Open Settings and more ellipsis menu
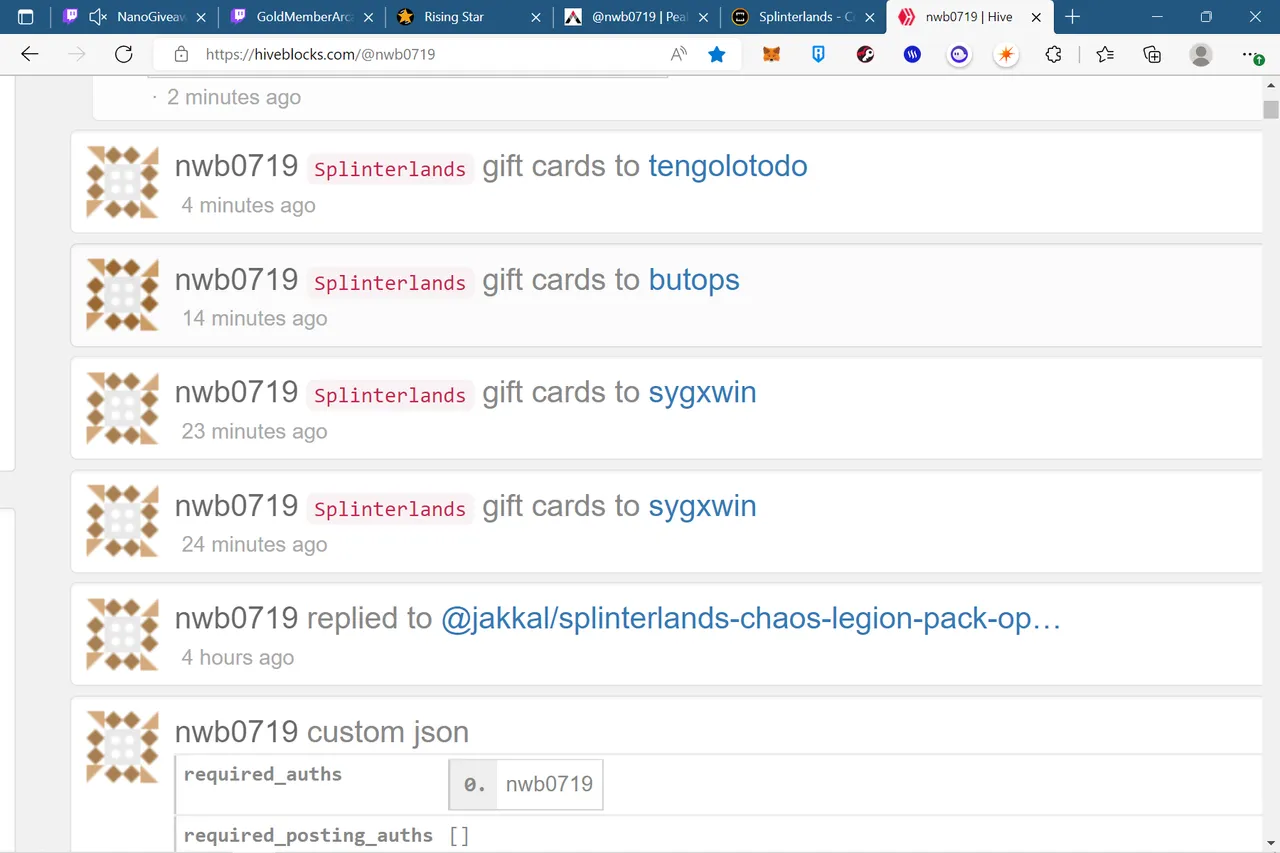The width and height of the screenshot is (1280, 853). tap(1250, 55)
